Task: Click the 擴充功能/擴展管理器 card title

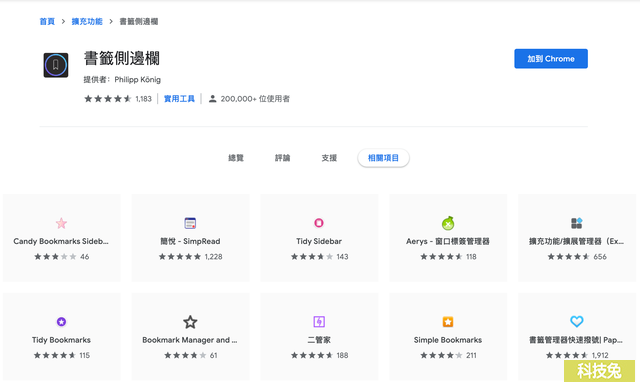Action: coord(576,241)
